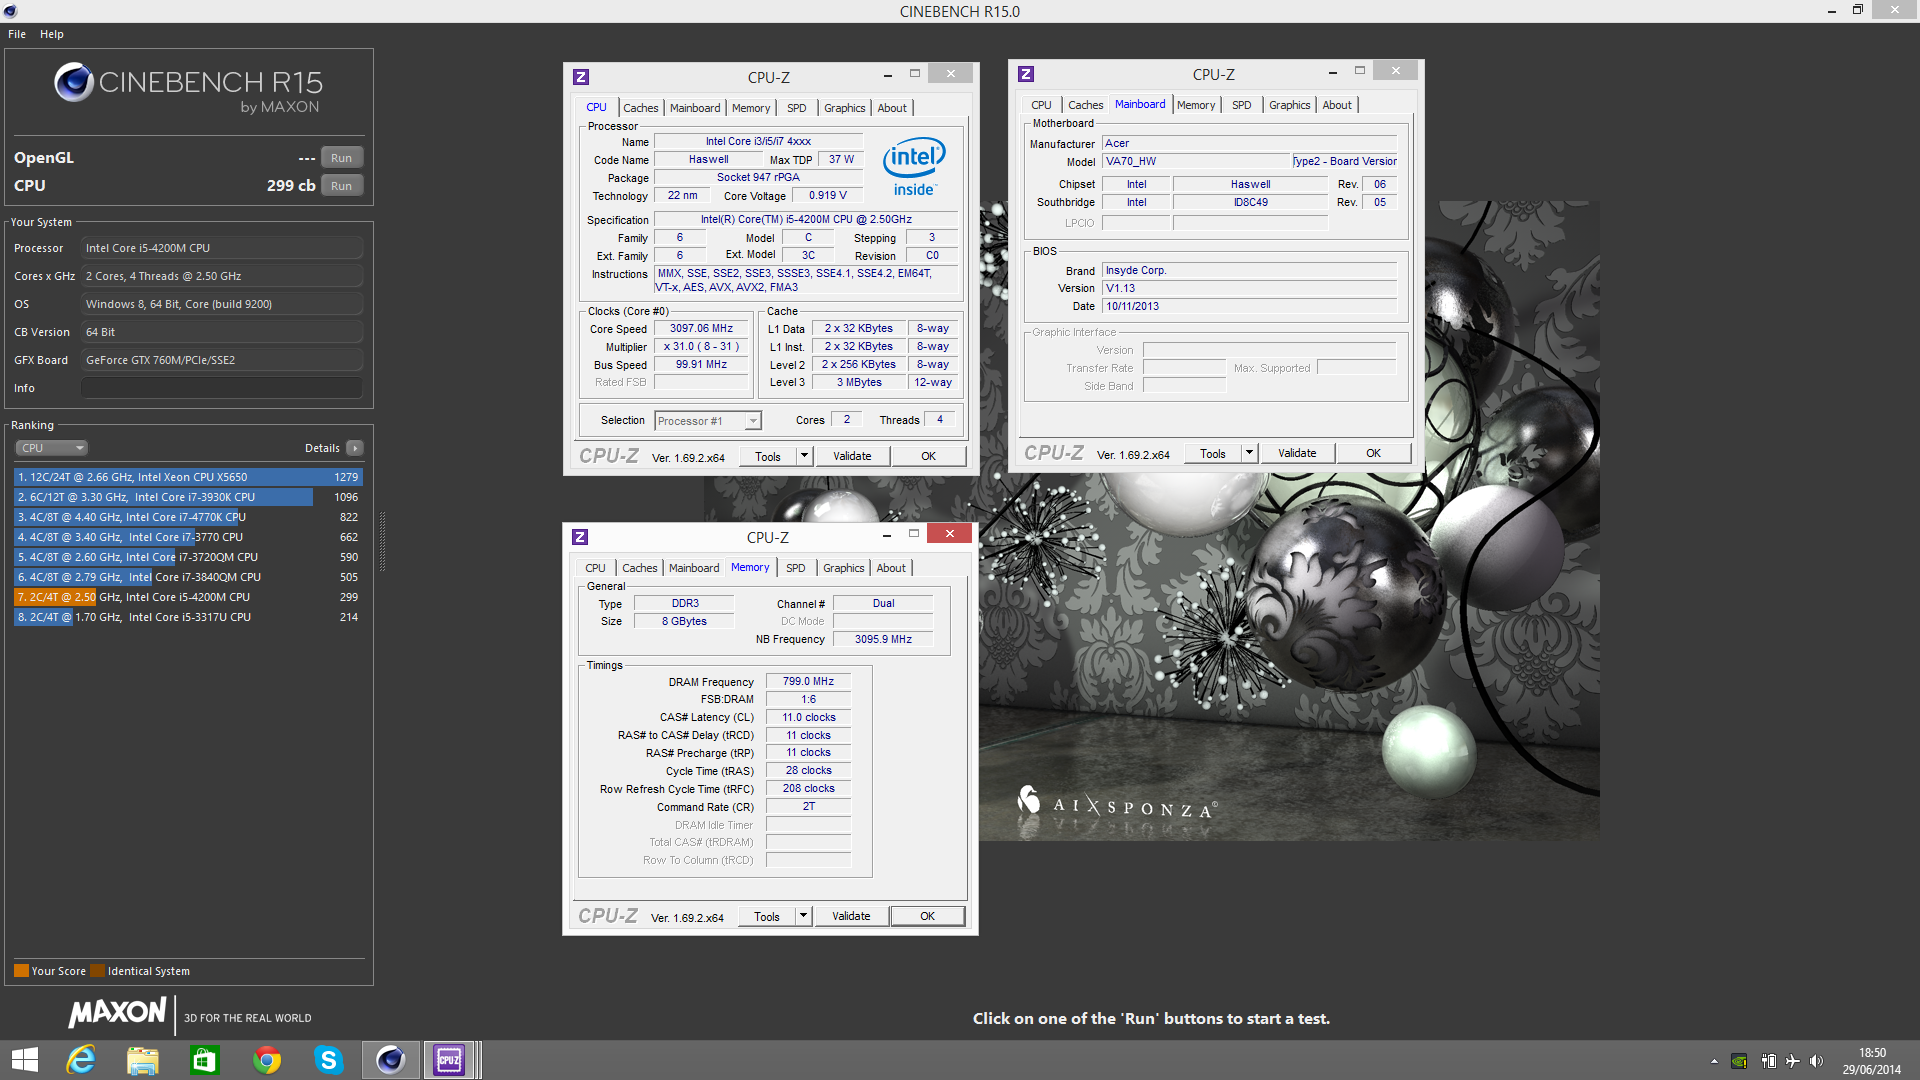
Task: Click GFX Board field GeForce GTX 760M
Action: click(222, 360)
